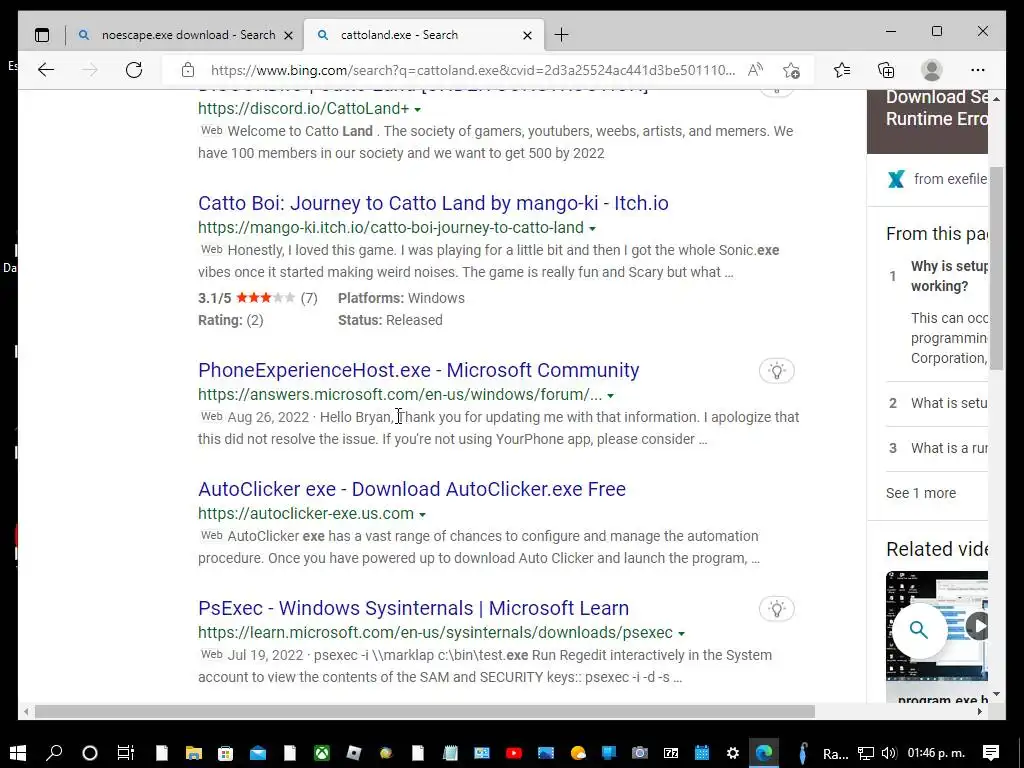Image resolution: width=1024 pixels, height=768 pixels.
Task: Open the Settings gear on taskbar
Action: pos(733,753)
